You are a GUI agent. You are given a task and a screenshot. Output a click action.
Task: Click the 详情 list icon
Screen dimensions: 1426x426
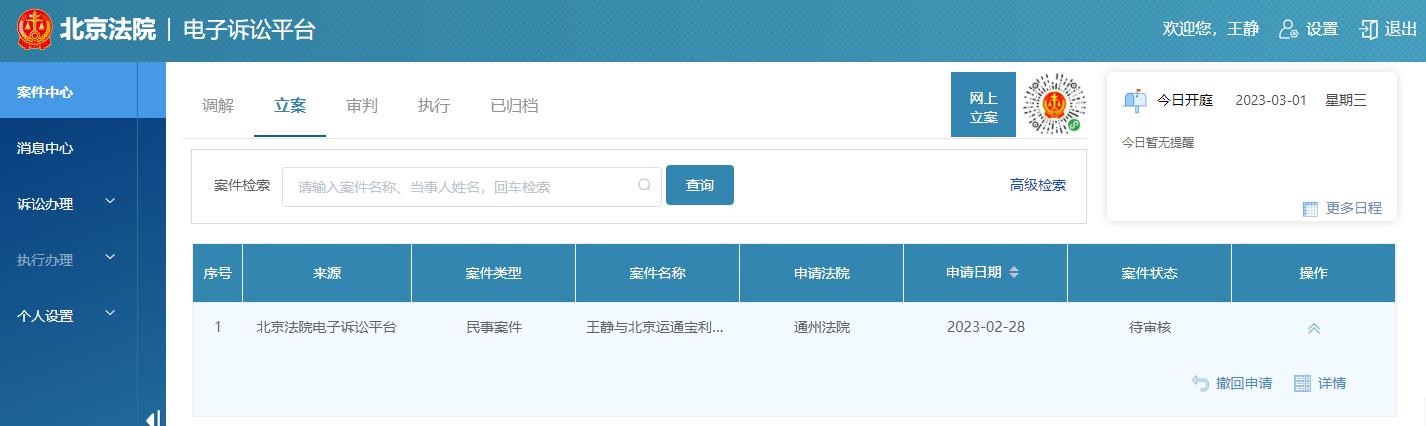tap(1302, 383)
